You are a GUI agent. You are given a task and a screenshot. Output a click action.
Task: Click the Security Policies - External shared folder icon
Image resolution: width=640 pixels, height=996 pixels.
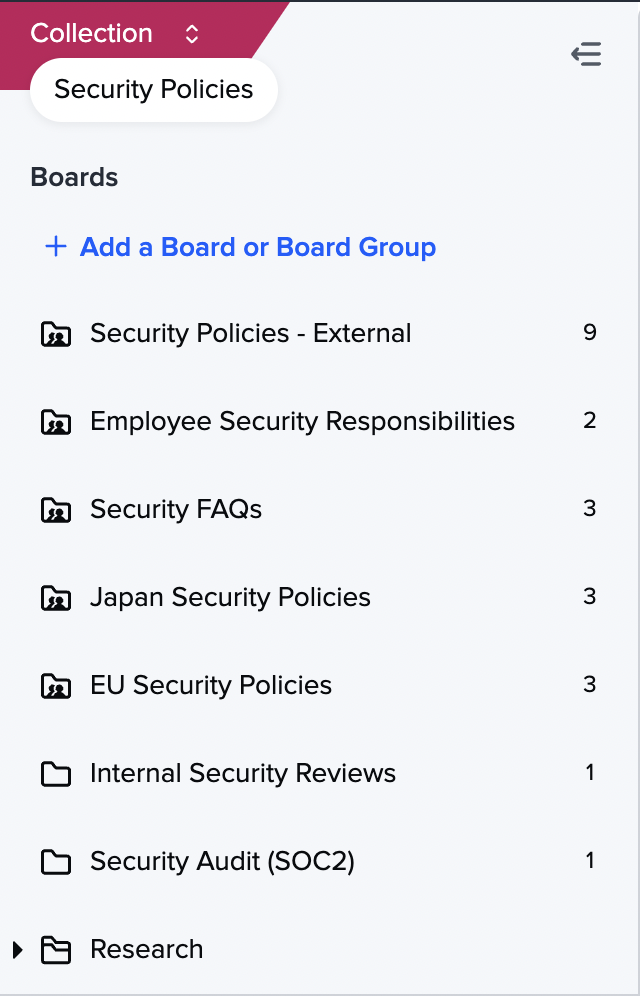(x=56, y=334)
